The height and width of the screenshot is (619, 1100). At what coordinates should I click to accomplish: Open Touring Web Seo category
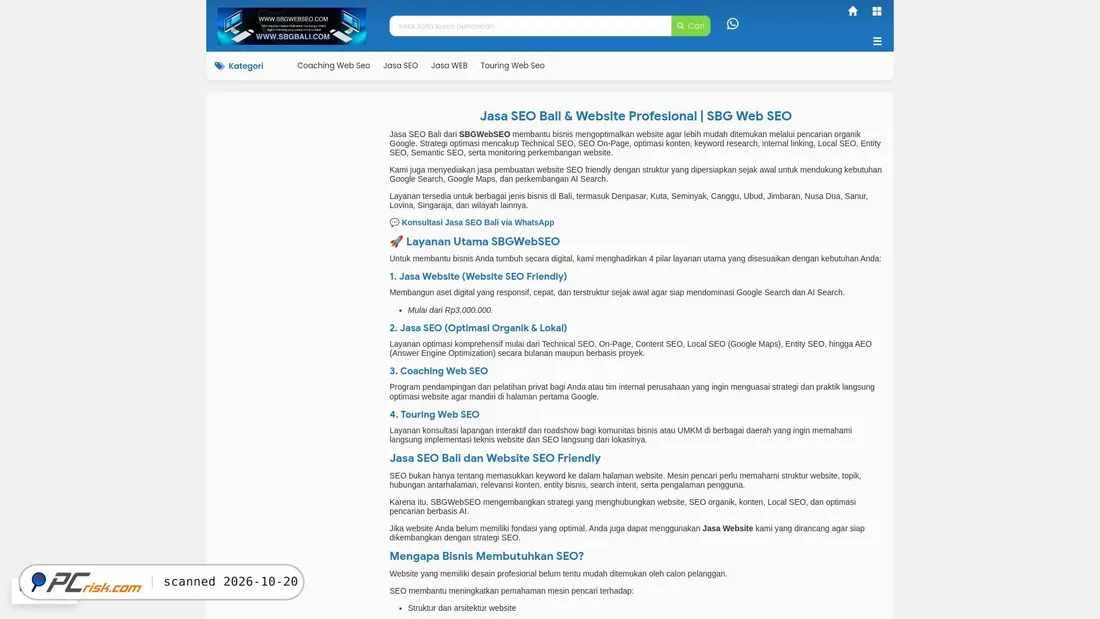pyautogui.click(x=512, y=65)
